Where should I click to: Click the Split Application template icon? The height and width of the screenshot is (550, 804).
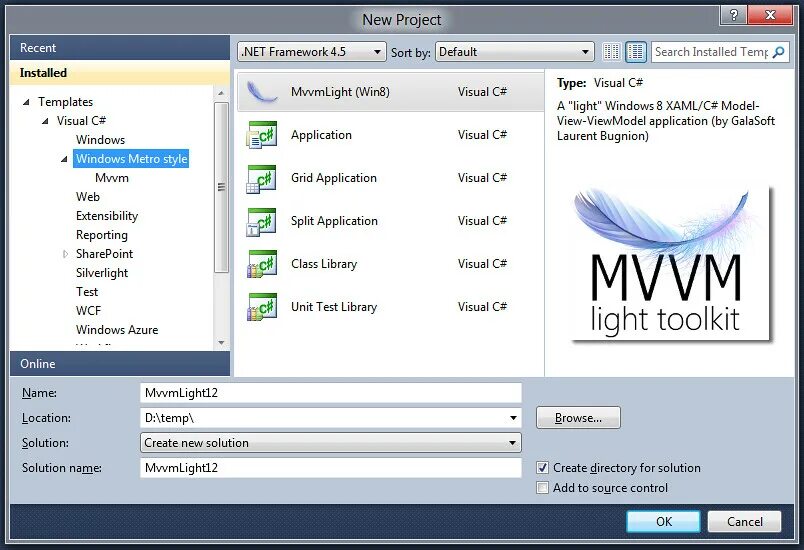click(262, 221)
